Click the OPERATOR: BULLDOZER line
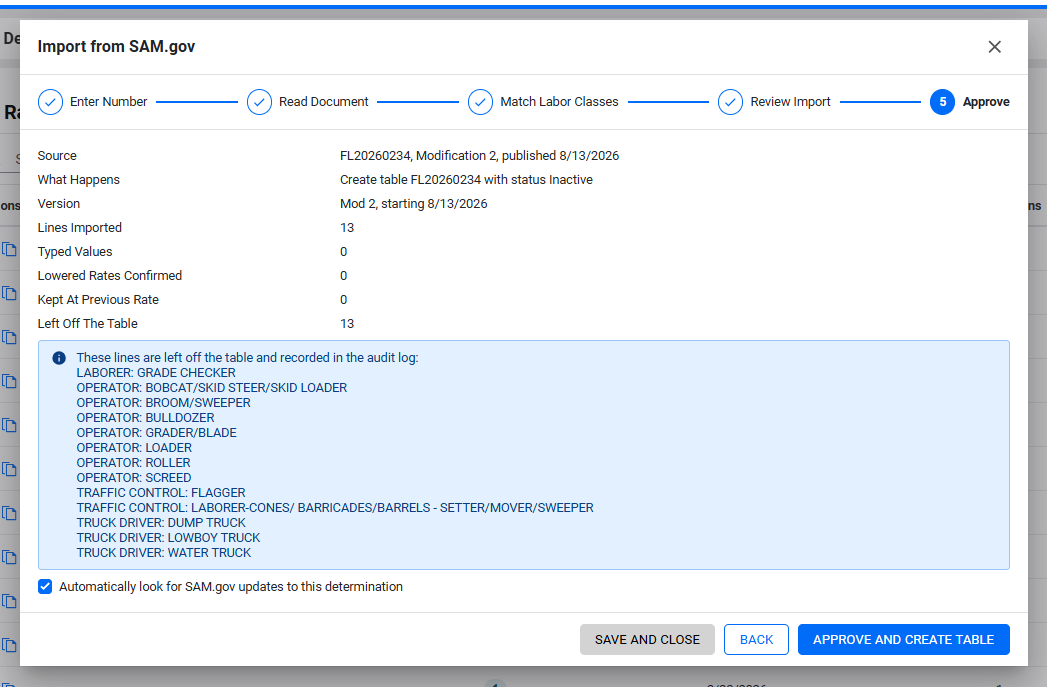1047x687 pixels. pos(146,418)
